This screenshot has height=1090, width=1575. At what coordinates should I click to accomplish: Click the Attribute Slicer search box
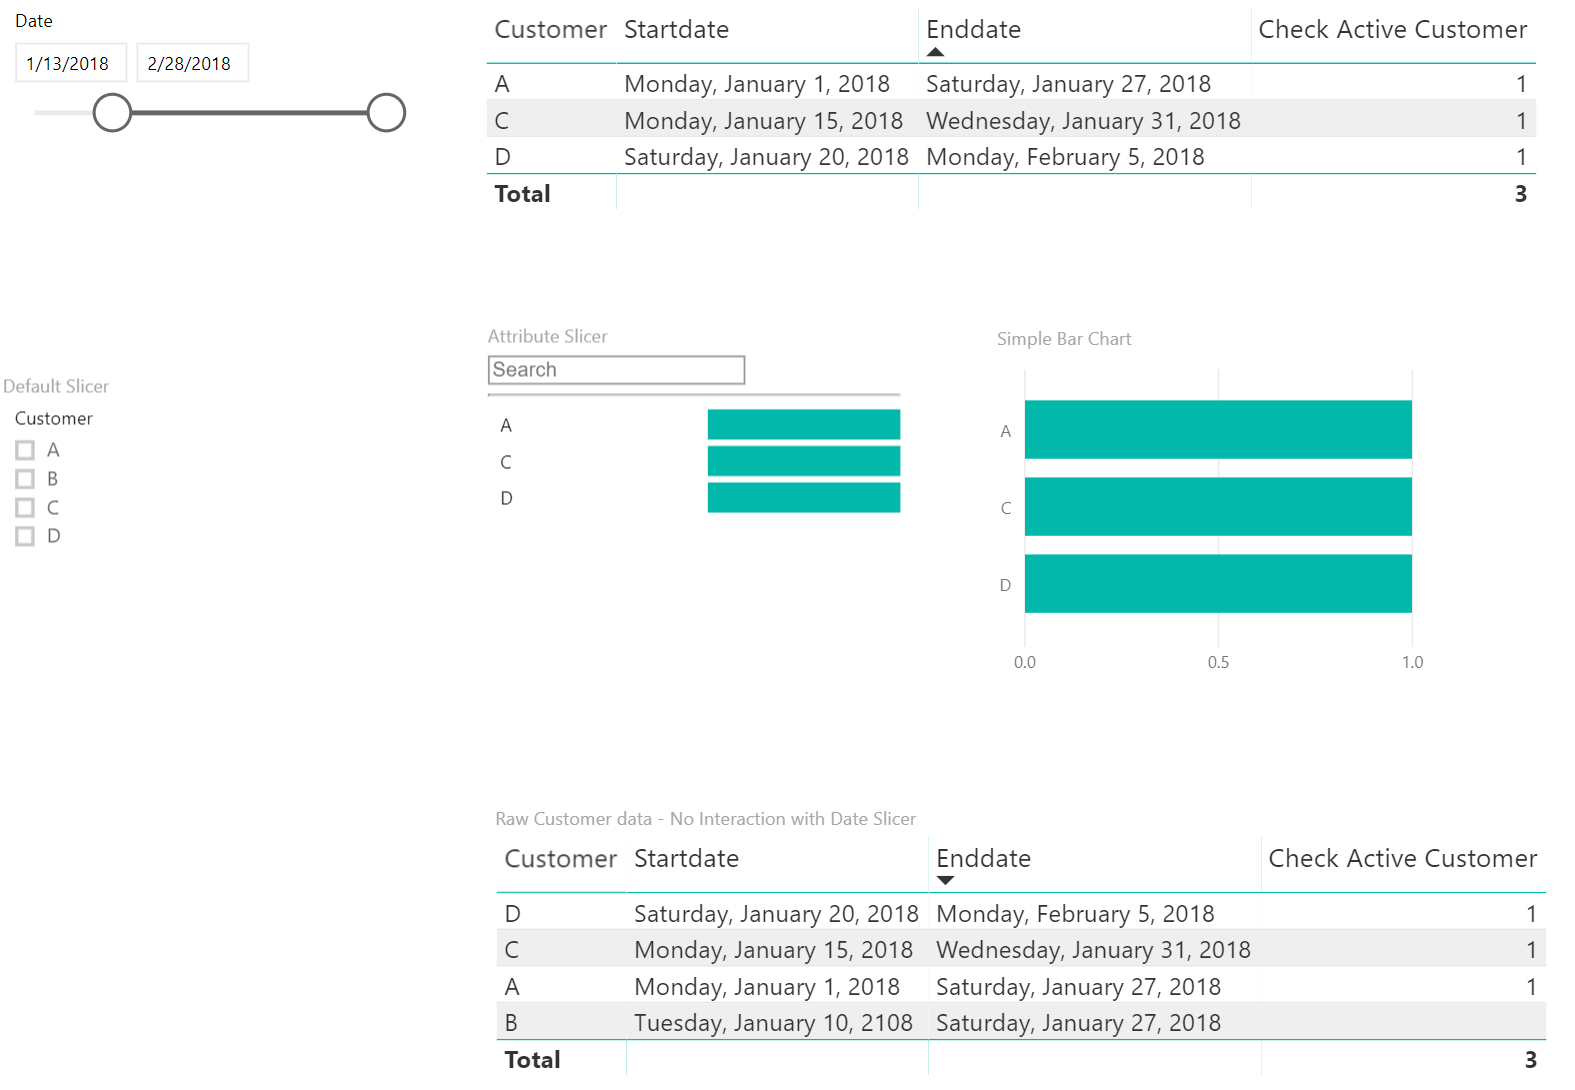(616, 370)
